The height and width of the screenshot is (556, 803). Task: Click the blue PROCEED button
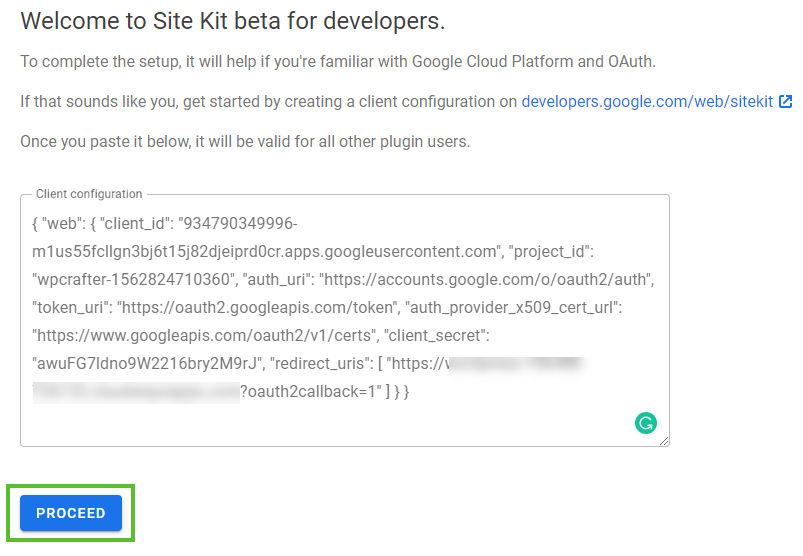(x=71, y=512)
